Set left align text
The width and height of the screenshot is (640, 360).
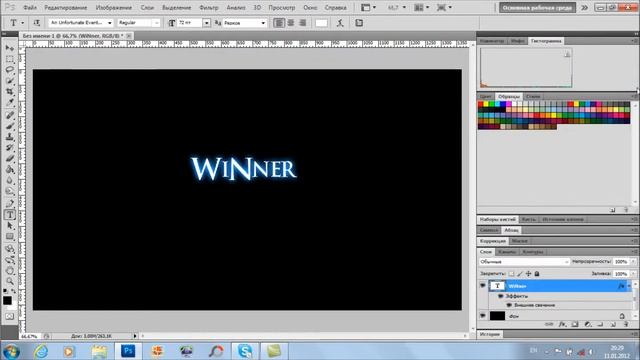(279, 23)
